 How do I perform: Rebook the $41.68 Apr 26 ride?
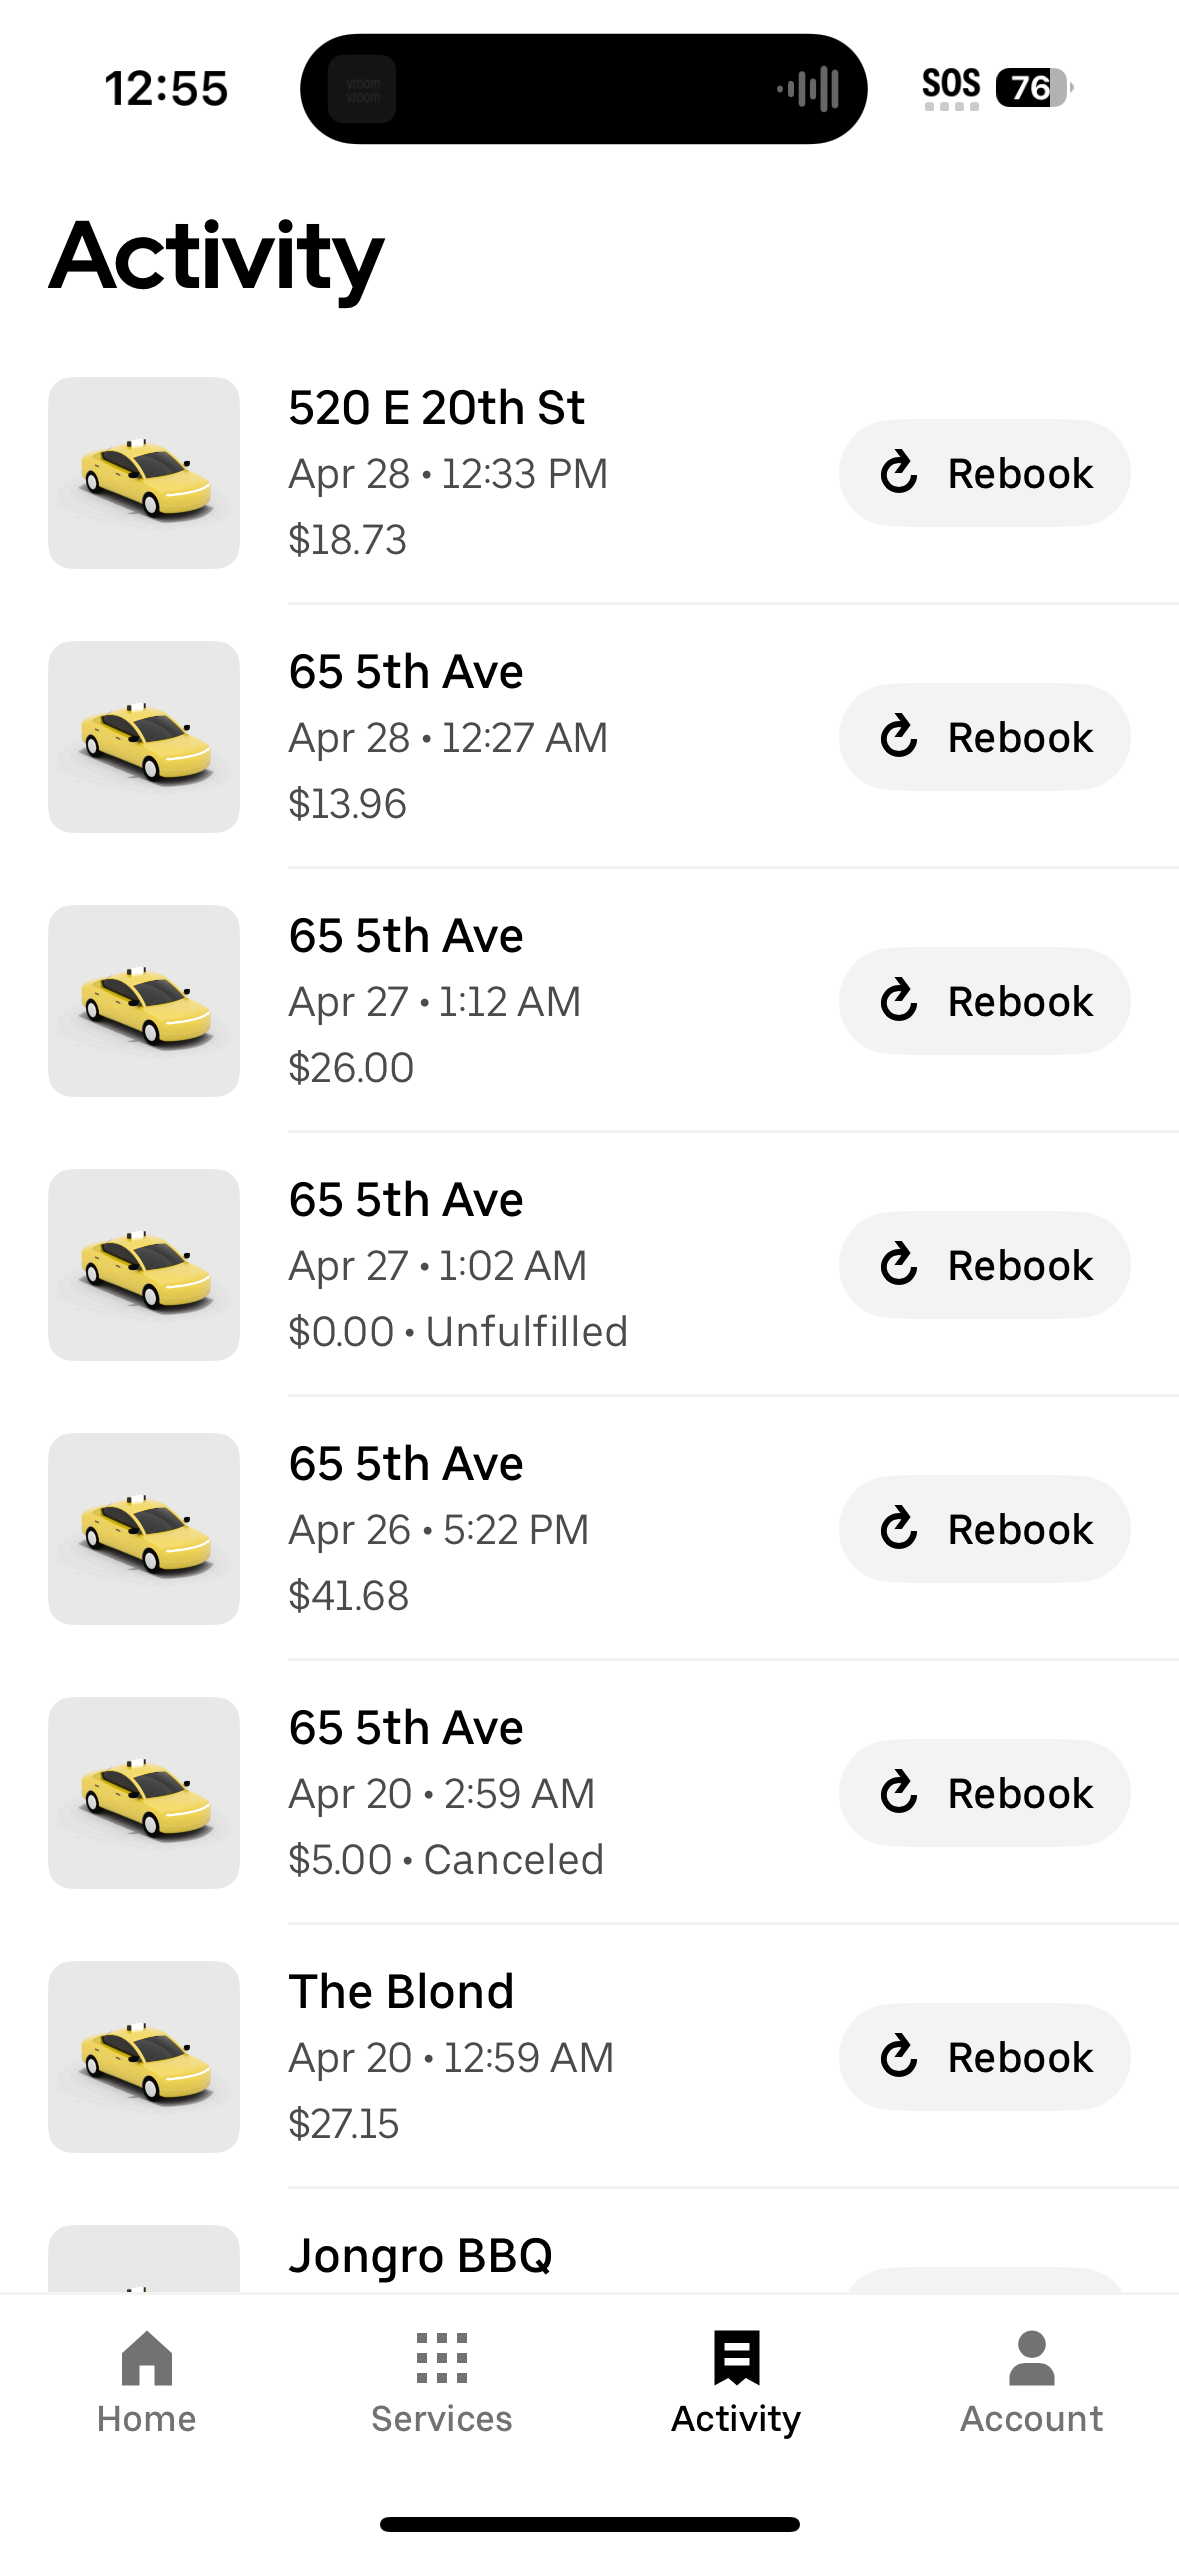pos(984,1529)
